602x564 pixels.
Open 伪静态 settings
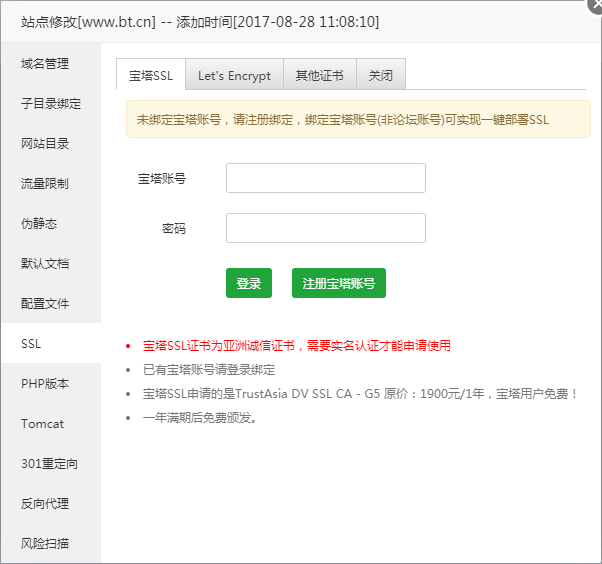(x=51, y=223)
